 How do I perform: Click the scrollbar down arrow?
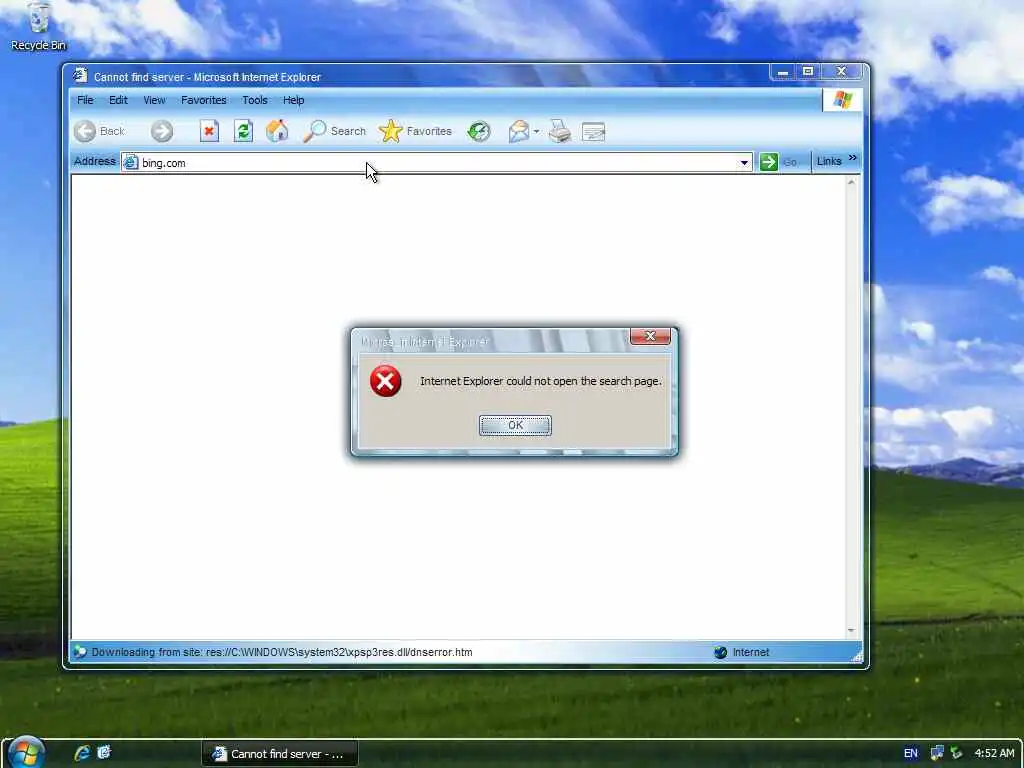point(851,630)
